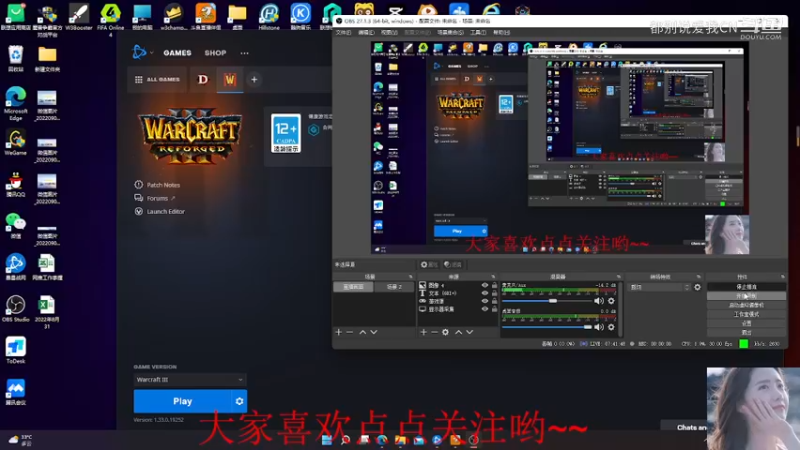Screen dimensions: 800x450
Task: Click the 启动虚拟摄像机 button
Action: pos(746,305)
